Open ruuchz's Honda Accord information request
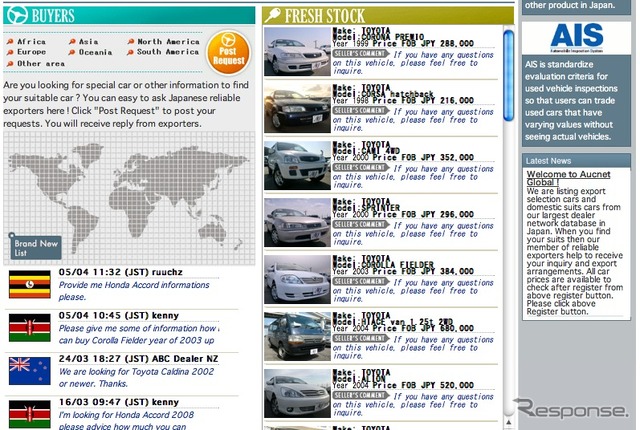This screenshot has height=430, width=640. click(134, 290)
